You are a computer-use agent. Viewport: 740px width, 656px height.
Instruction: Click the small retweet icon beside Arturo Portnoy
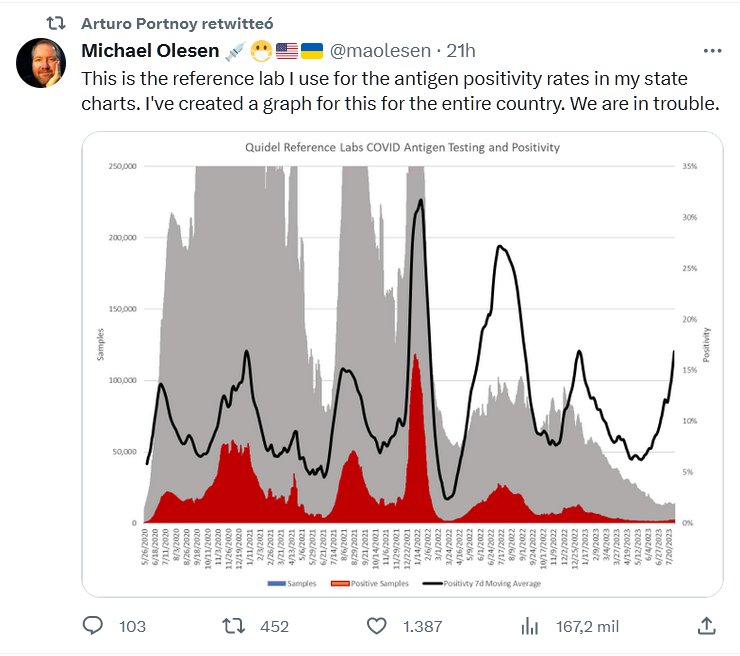point(57,22)
